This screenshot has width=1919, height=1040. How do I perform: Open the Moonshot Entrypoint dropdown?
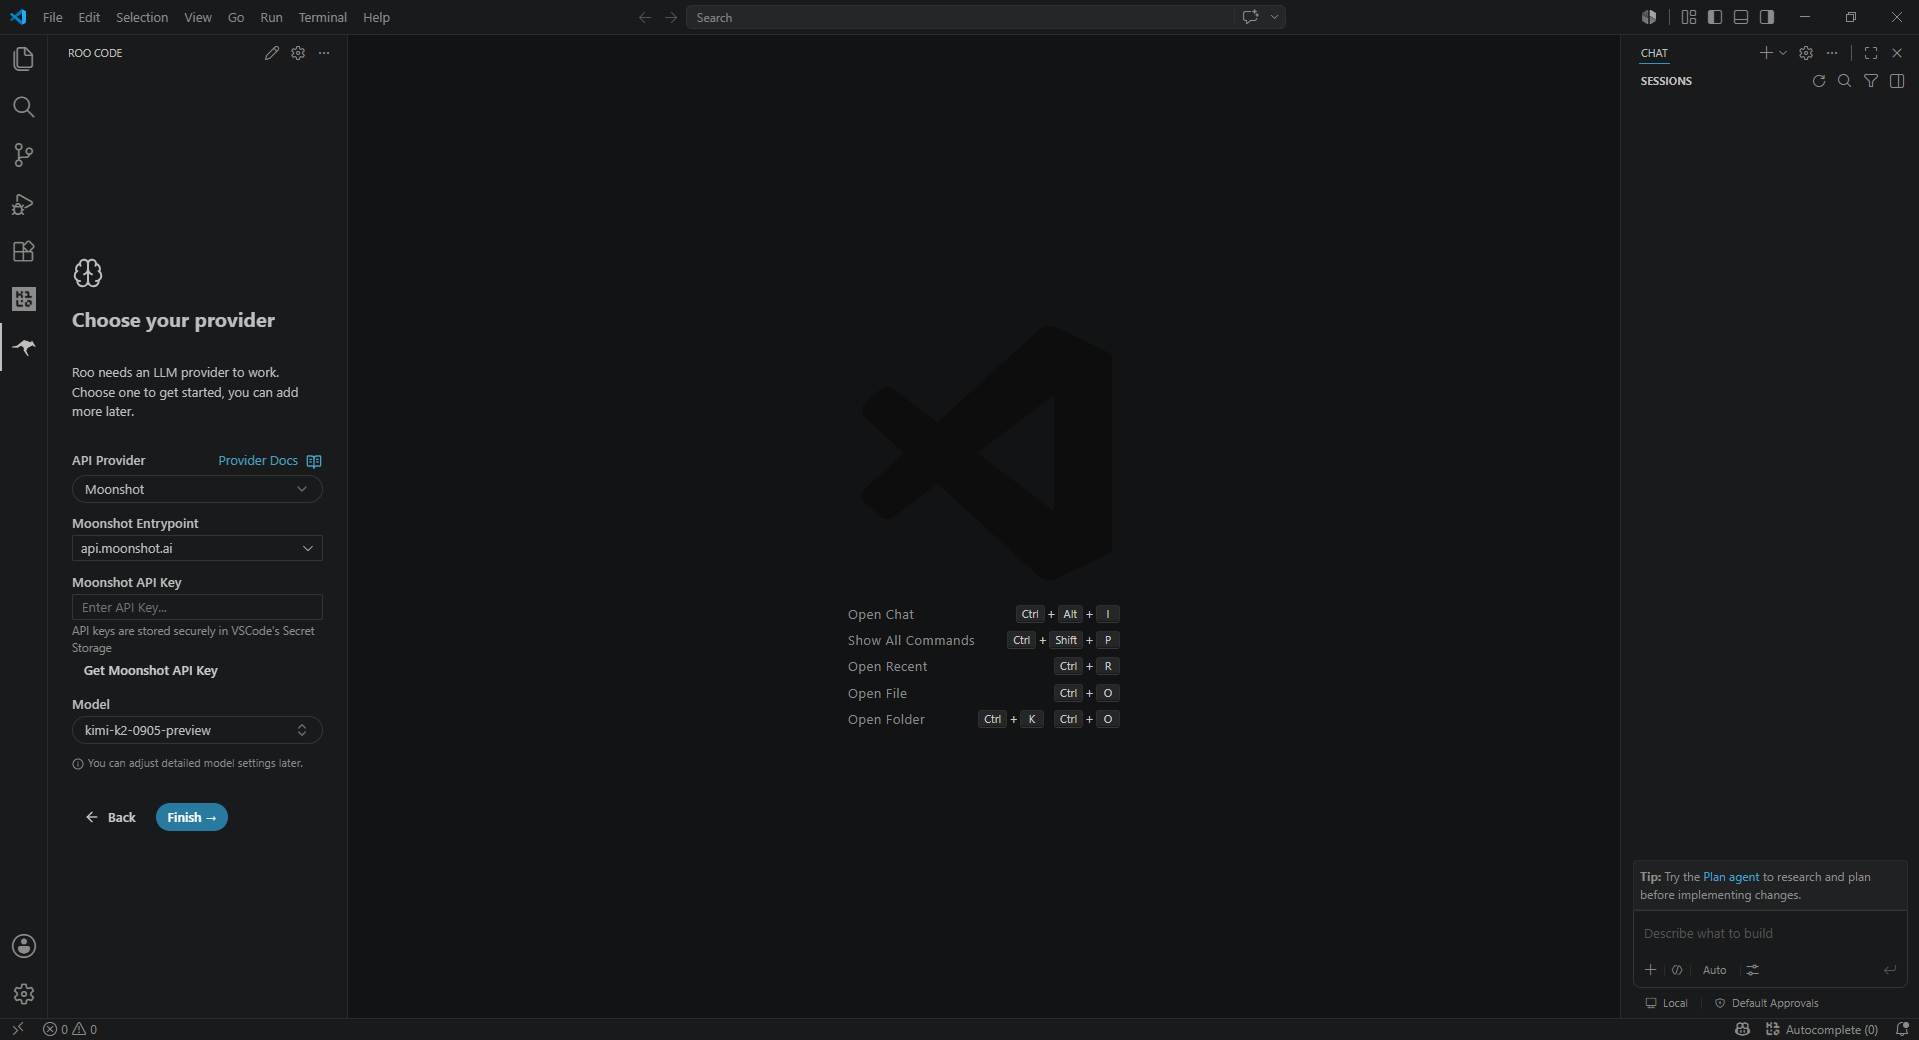coord(197,548)
